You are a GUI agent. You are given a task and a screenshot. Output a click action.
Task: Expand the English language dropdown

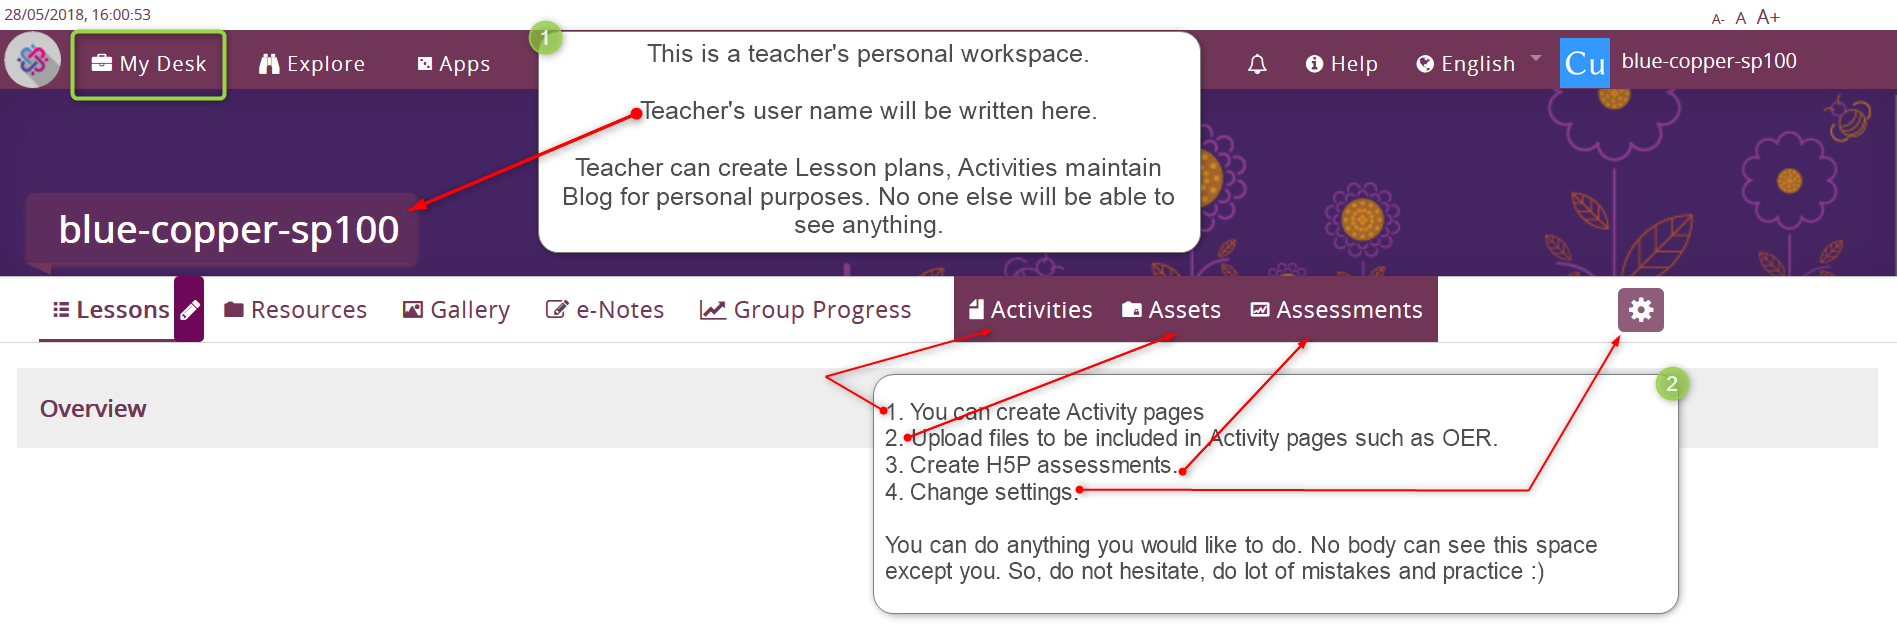point(1478,64)
